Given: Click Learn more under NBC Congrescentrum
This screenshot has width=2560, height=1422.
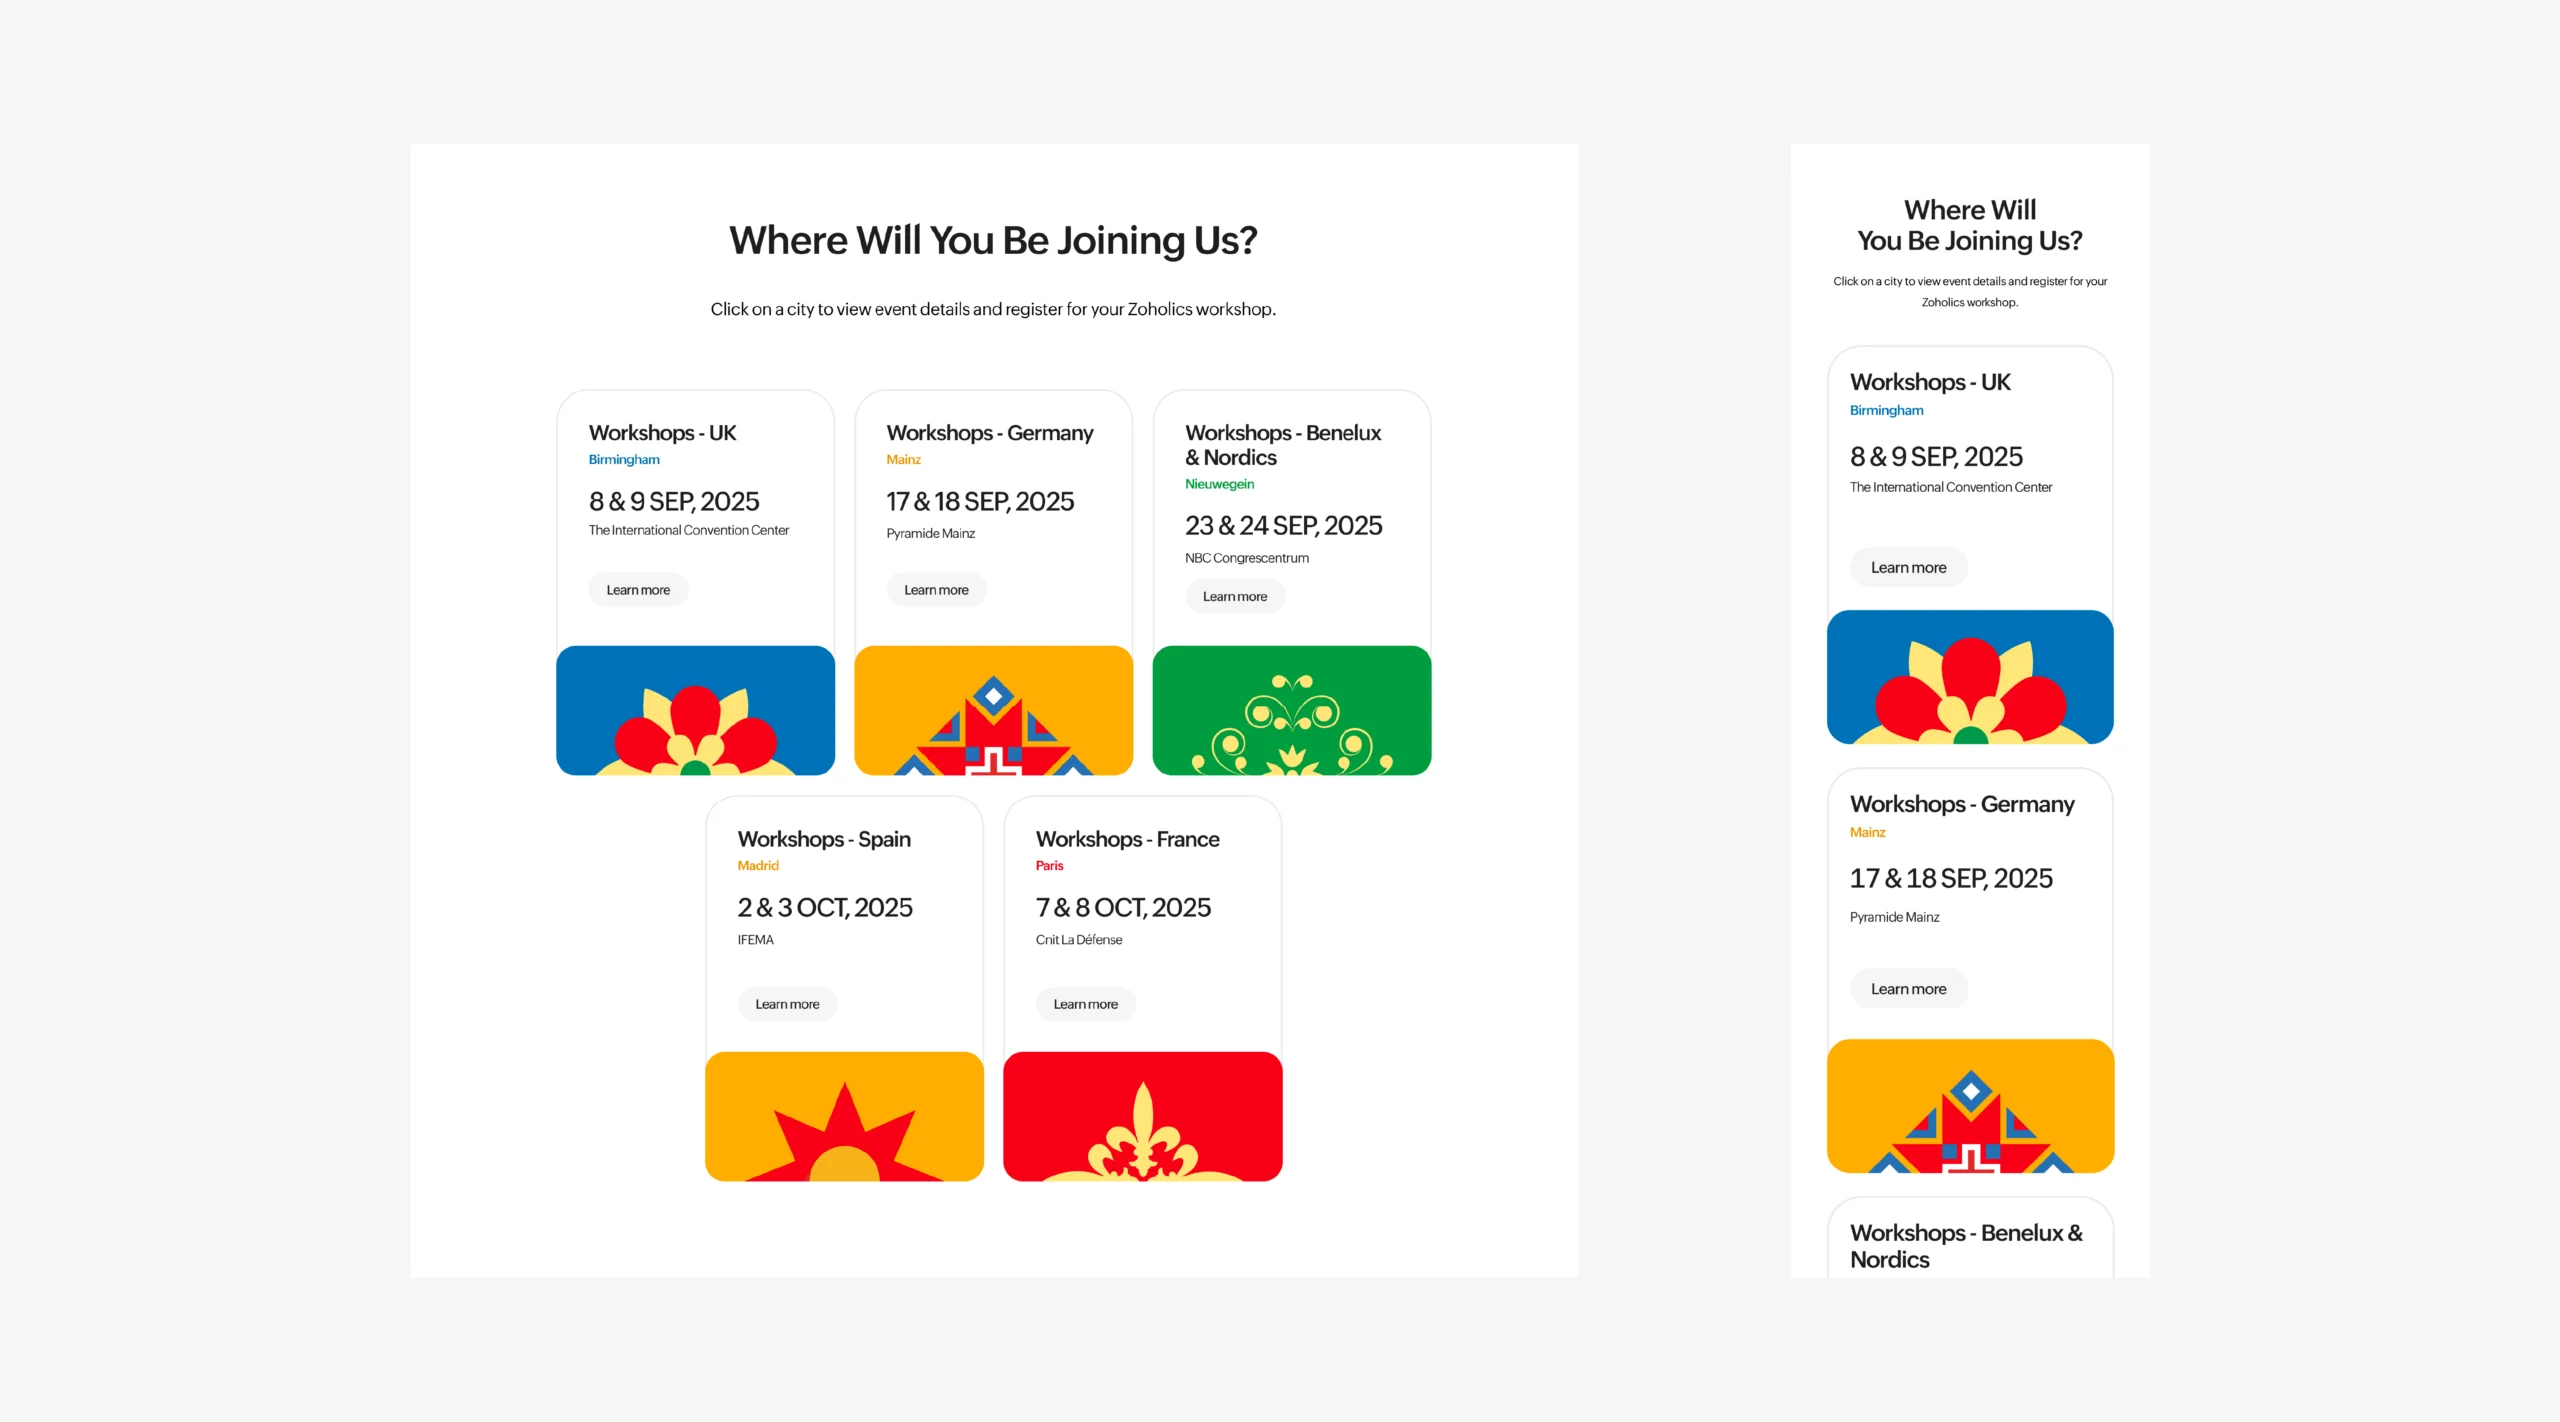Looking at the screenshot, I should pyautogui.click(x=1235, y=596).
